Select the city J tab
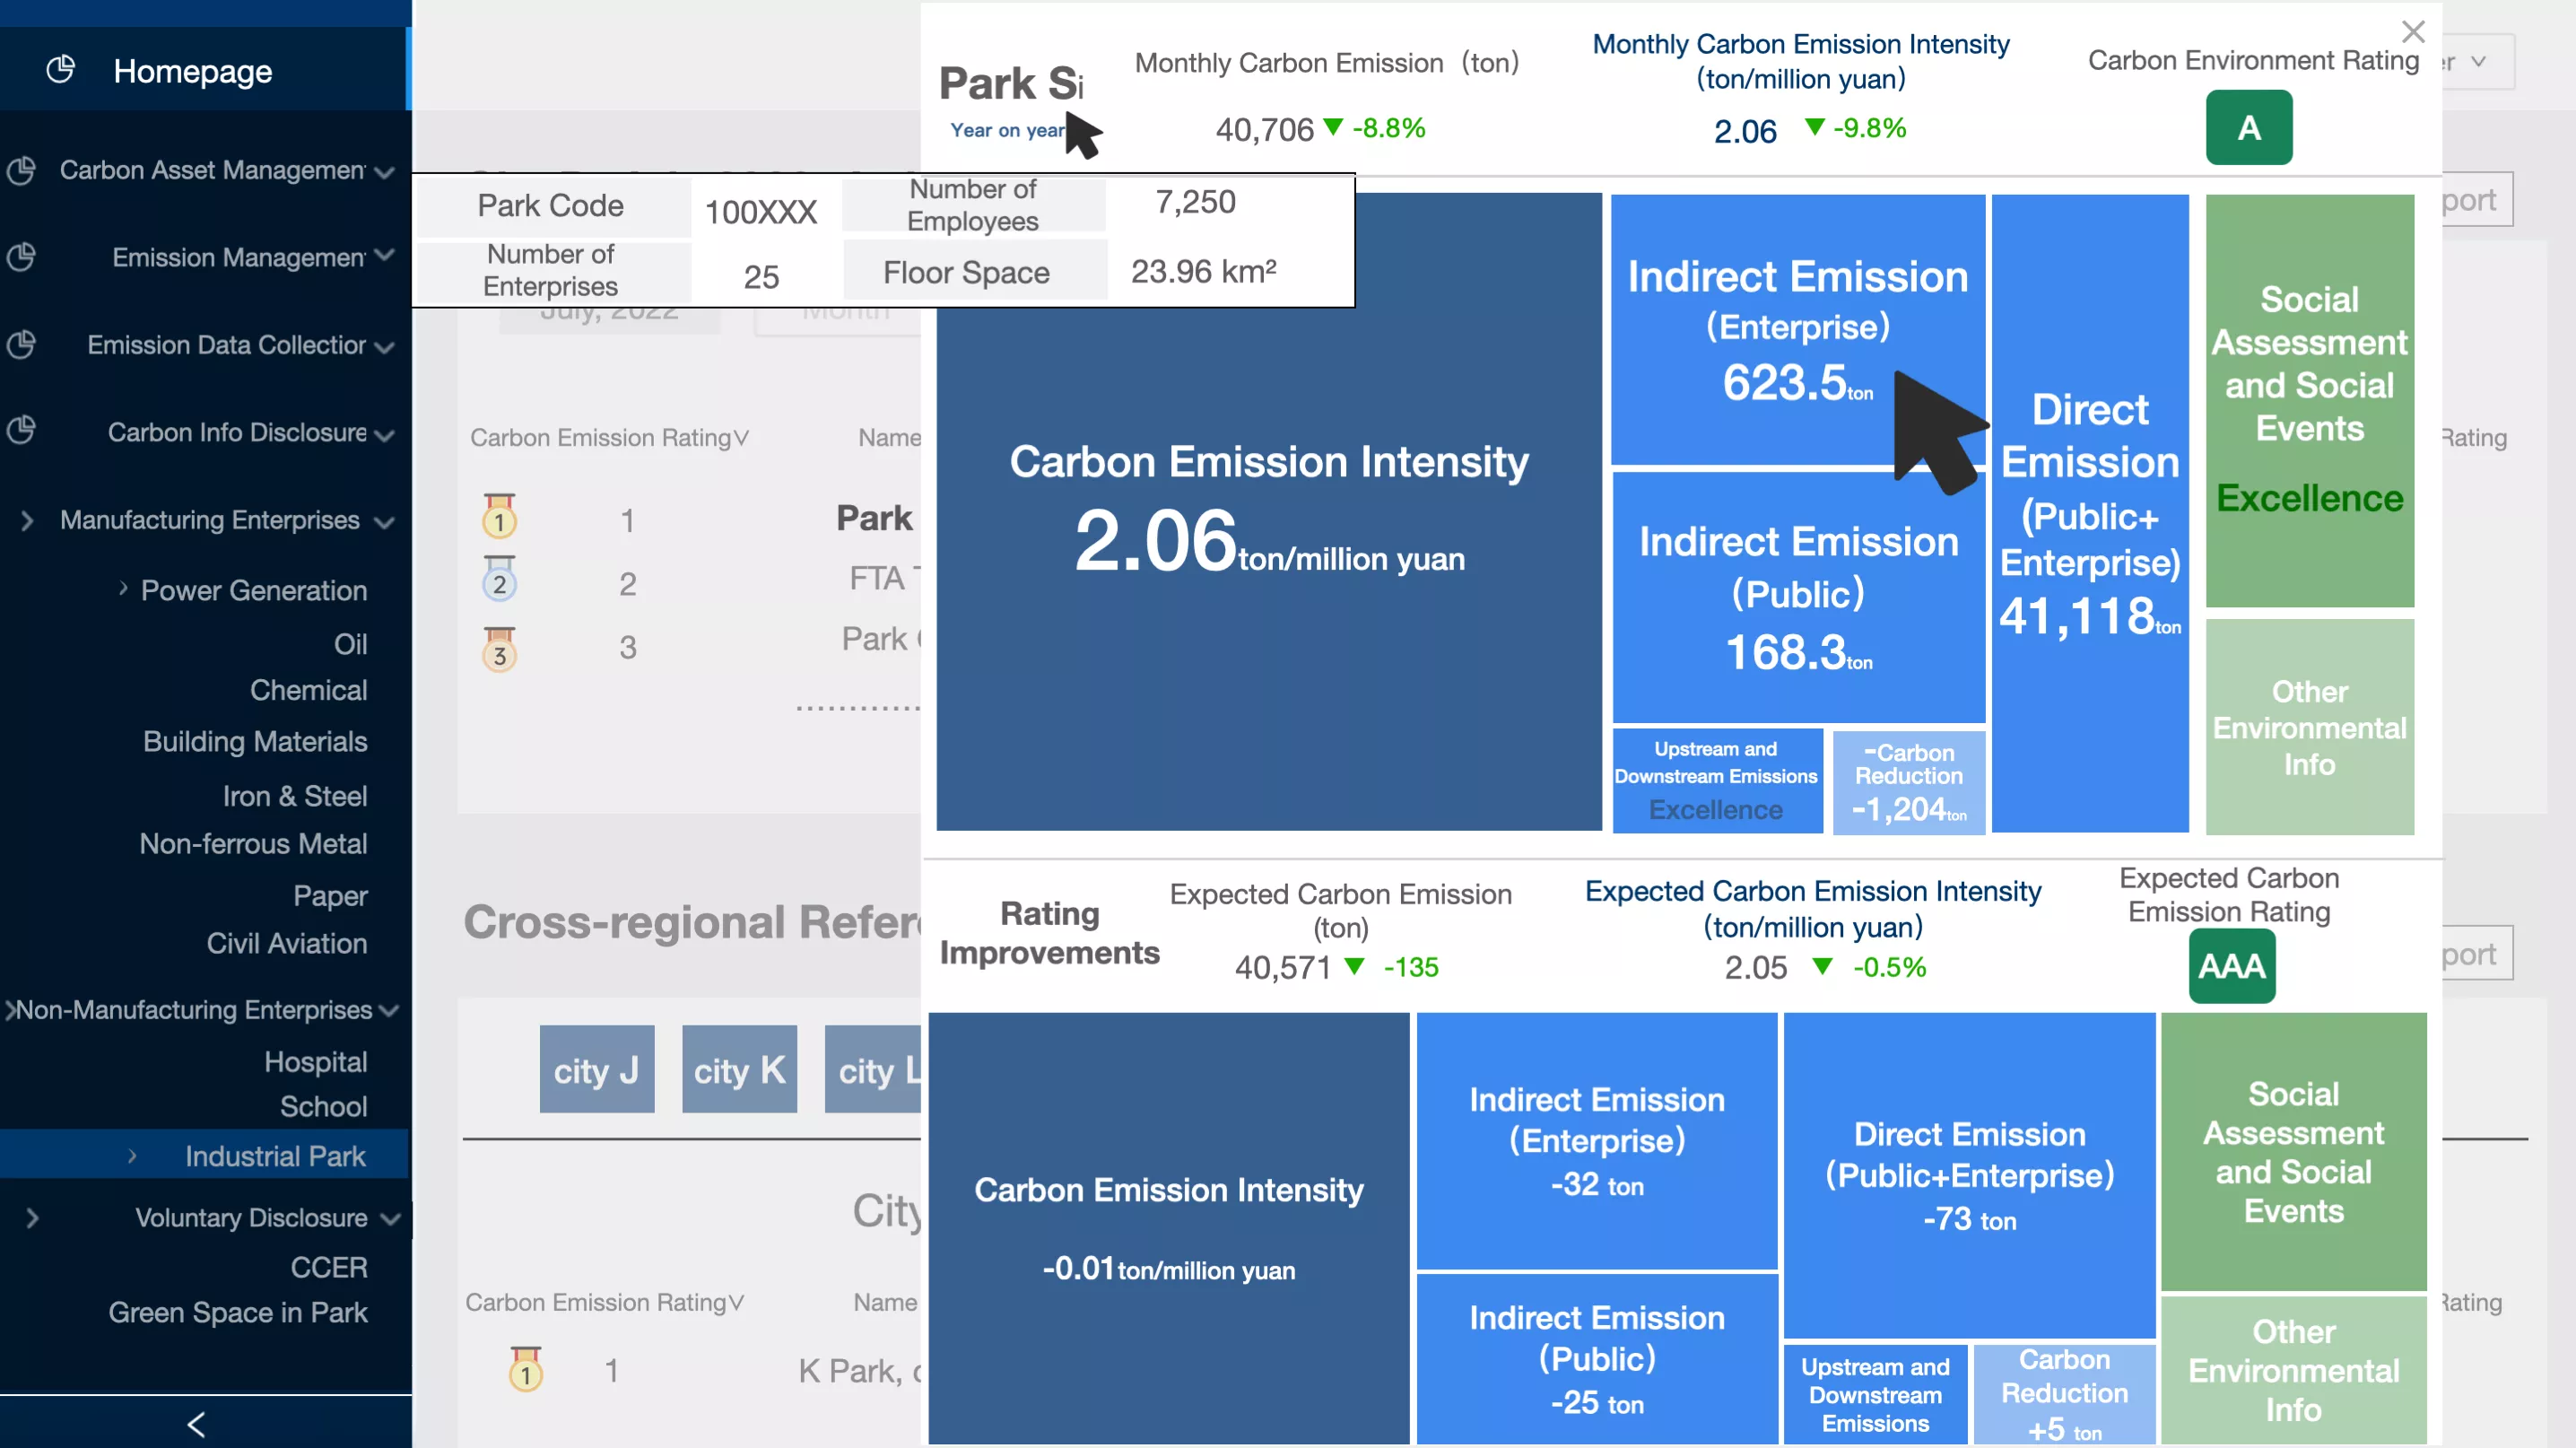The image size is (2576, 1448). pos(597,1069)
